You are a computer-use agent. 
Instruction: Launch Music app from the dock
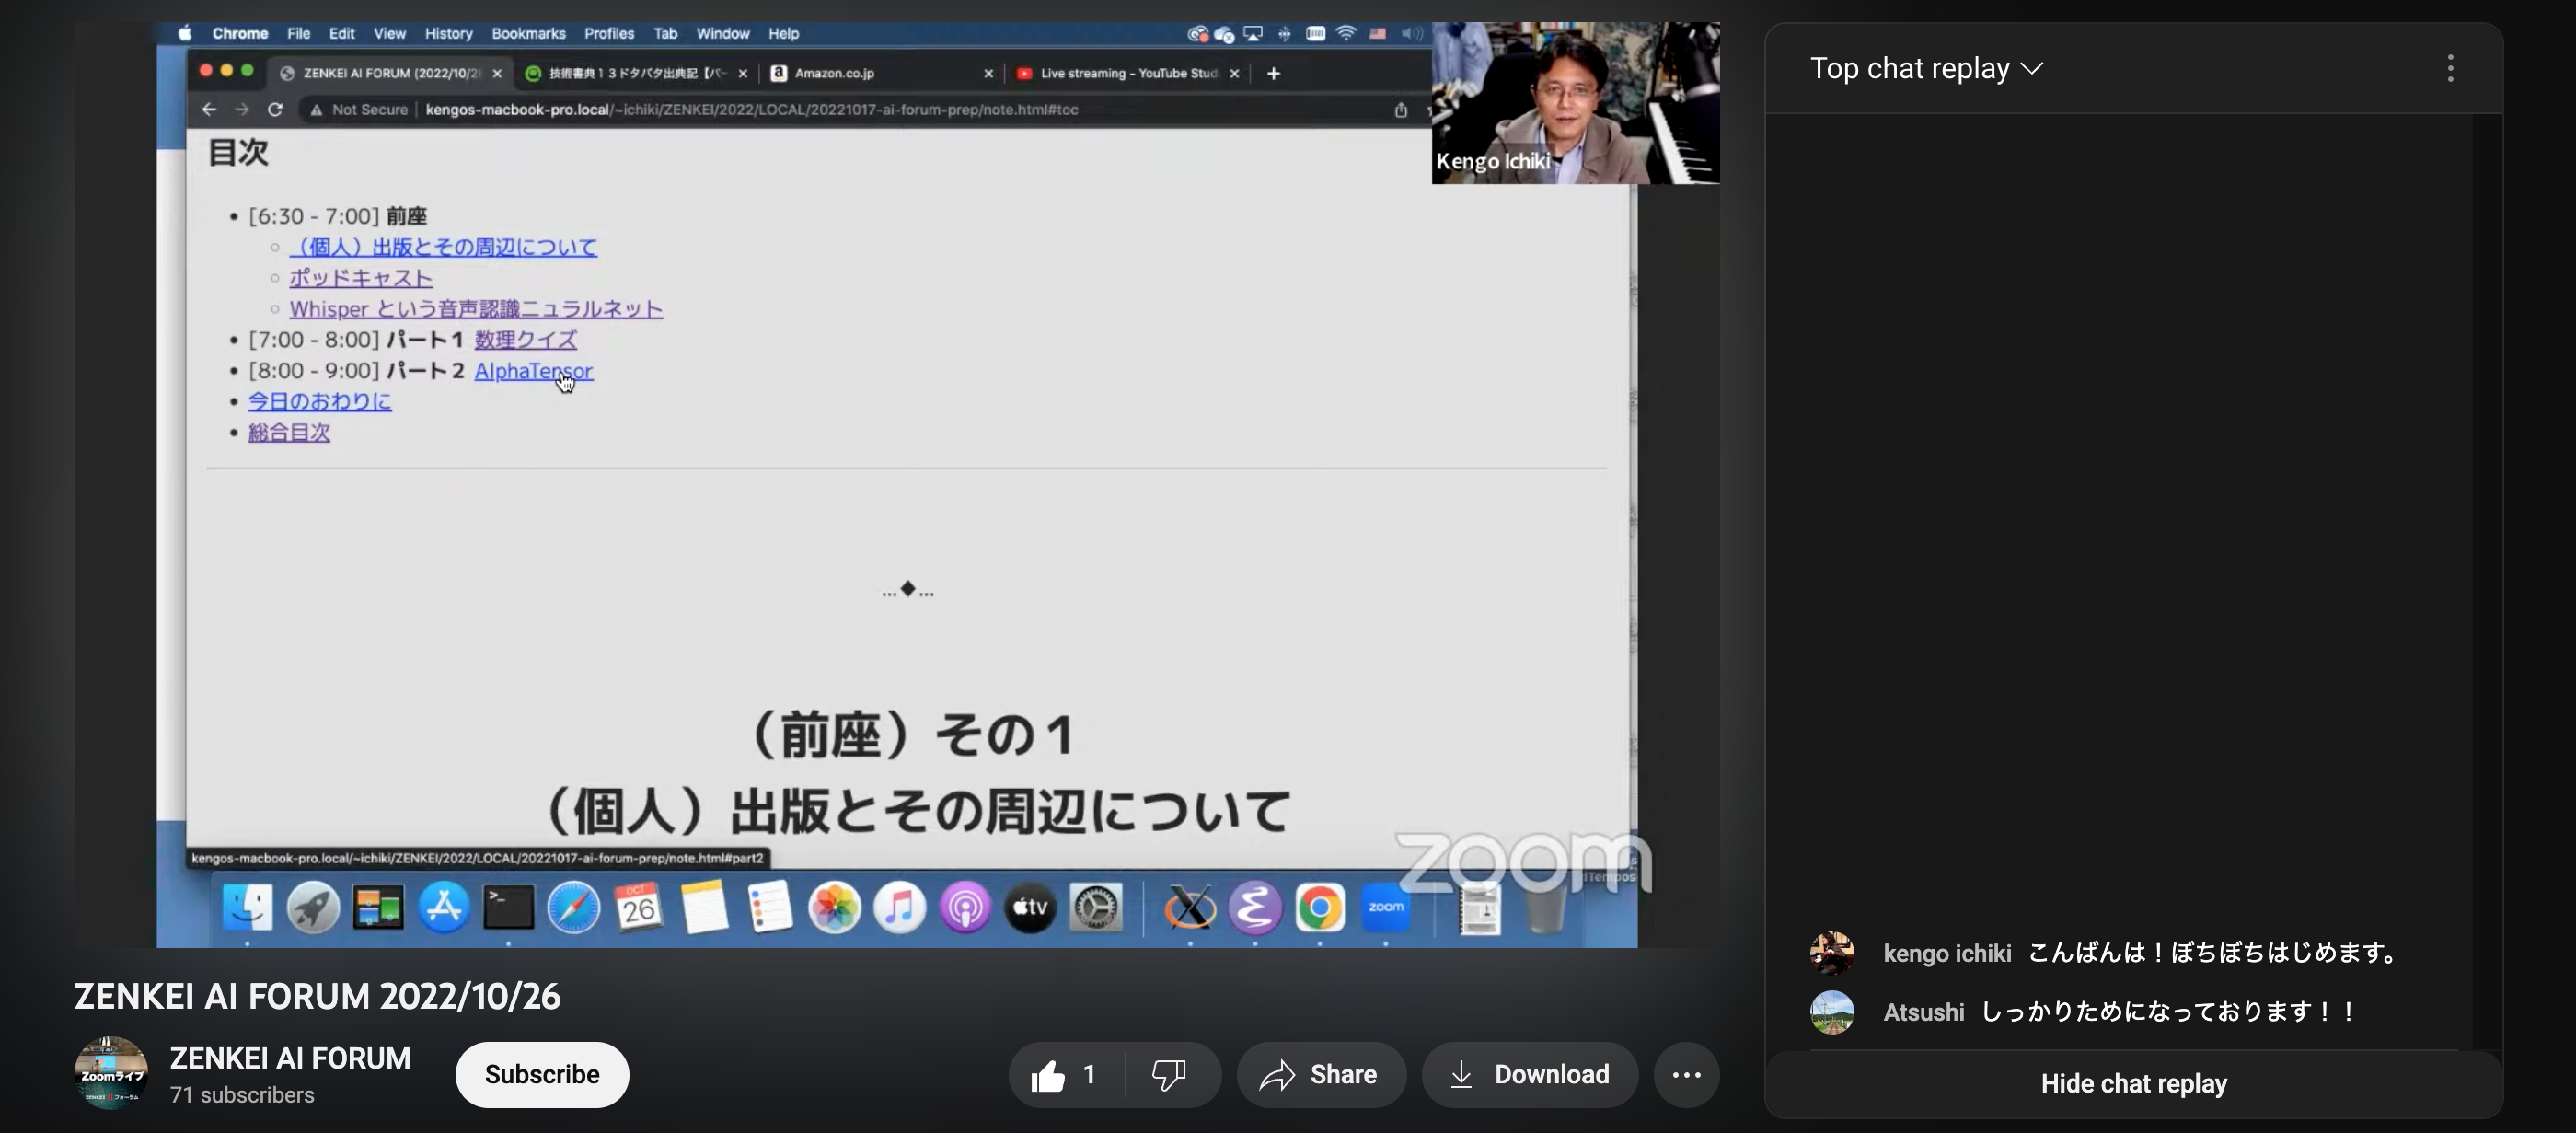900,908
